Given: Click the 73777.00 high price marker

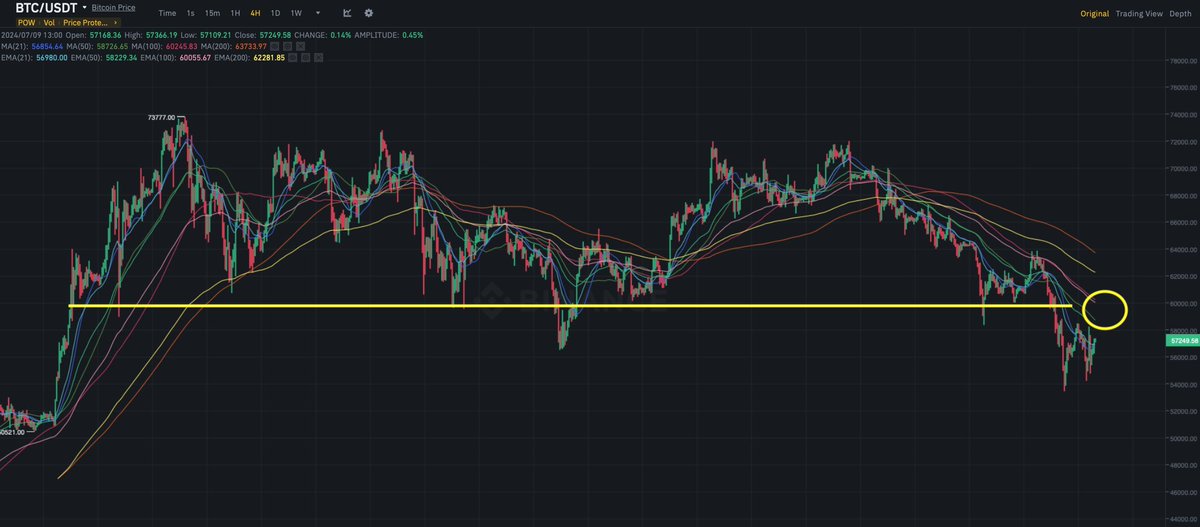Looking at the screenshot, I should click(x=160, y=118).
